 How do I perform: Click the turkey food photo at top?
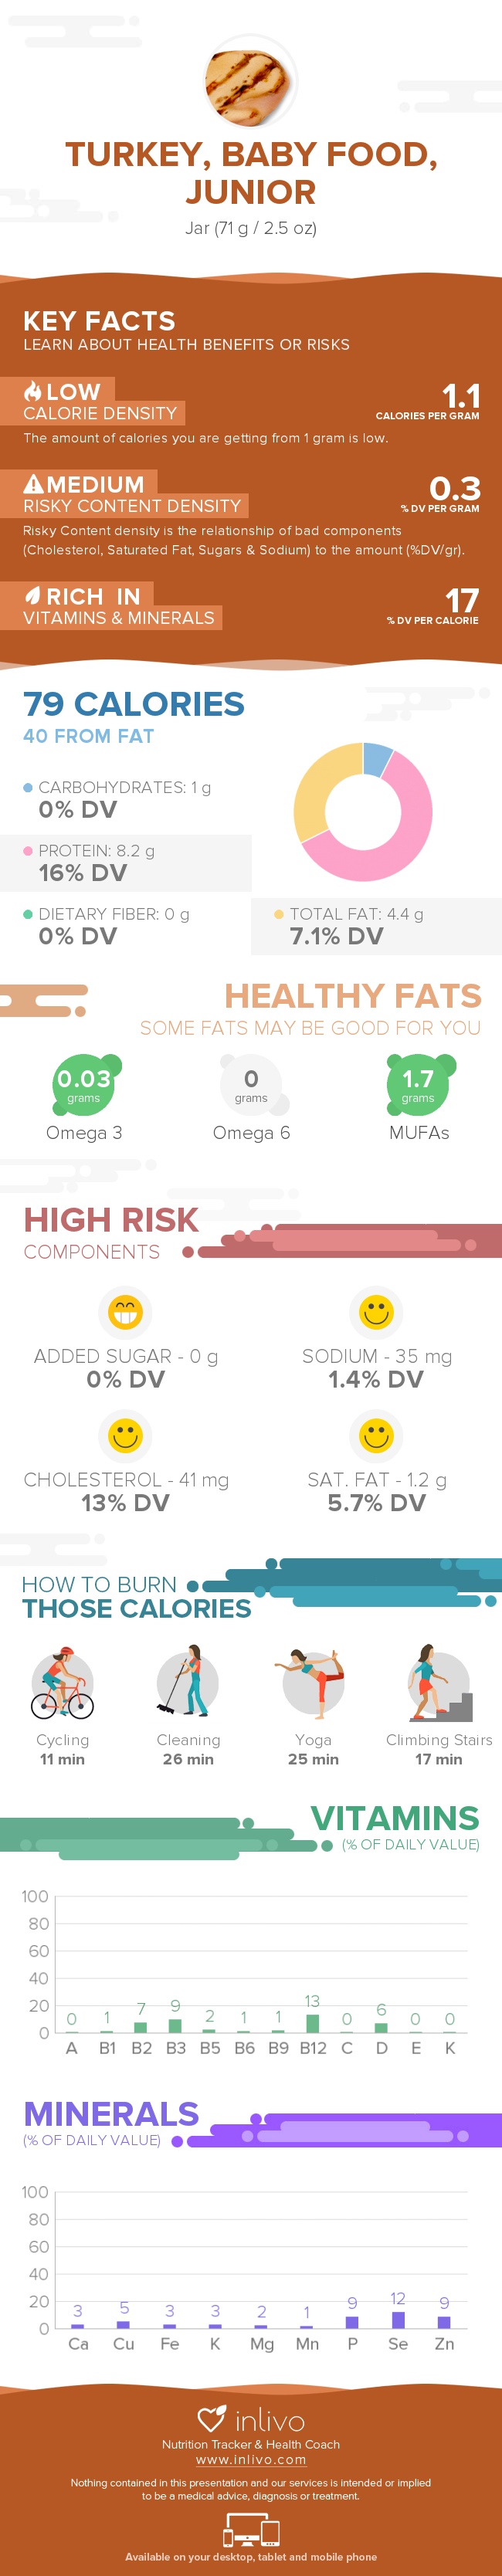[250, 83]
